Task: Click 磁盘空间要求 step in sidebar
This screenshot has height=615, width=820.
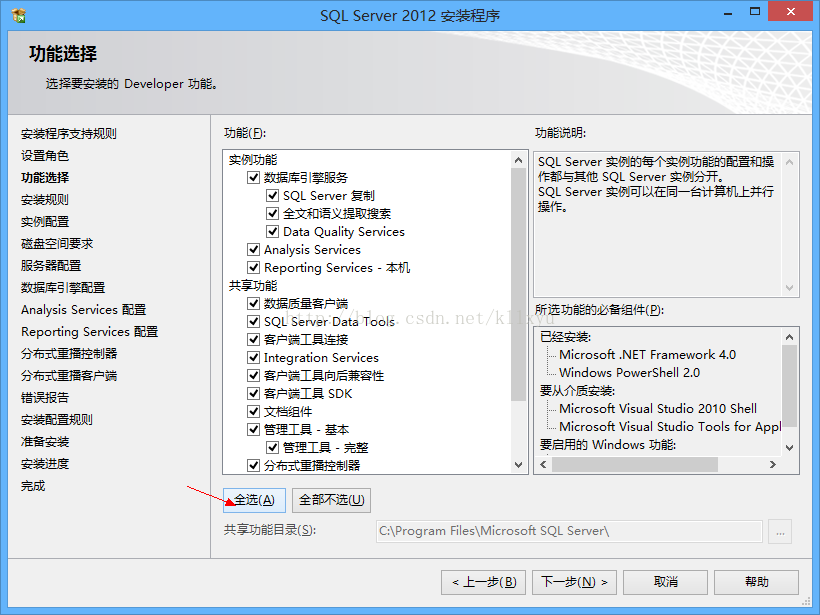Action: tap(57, 244)
